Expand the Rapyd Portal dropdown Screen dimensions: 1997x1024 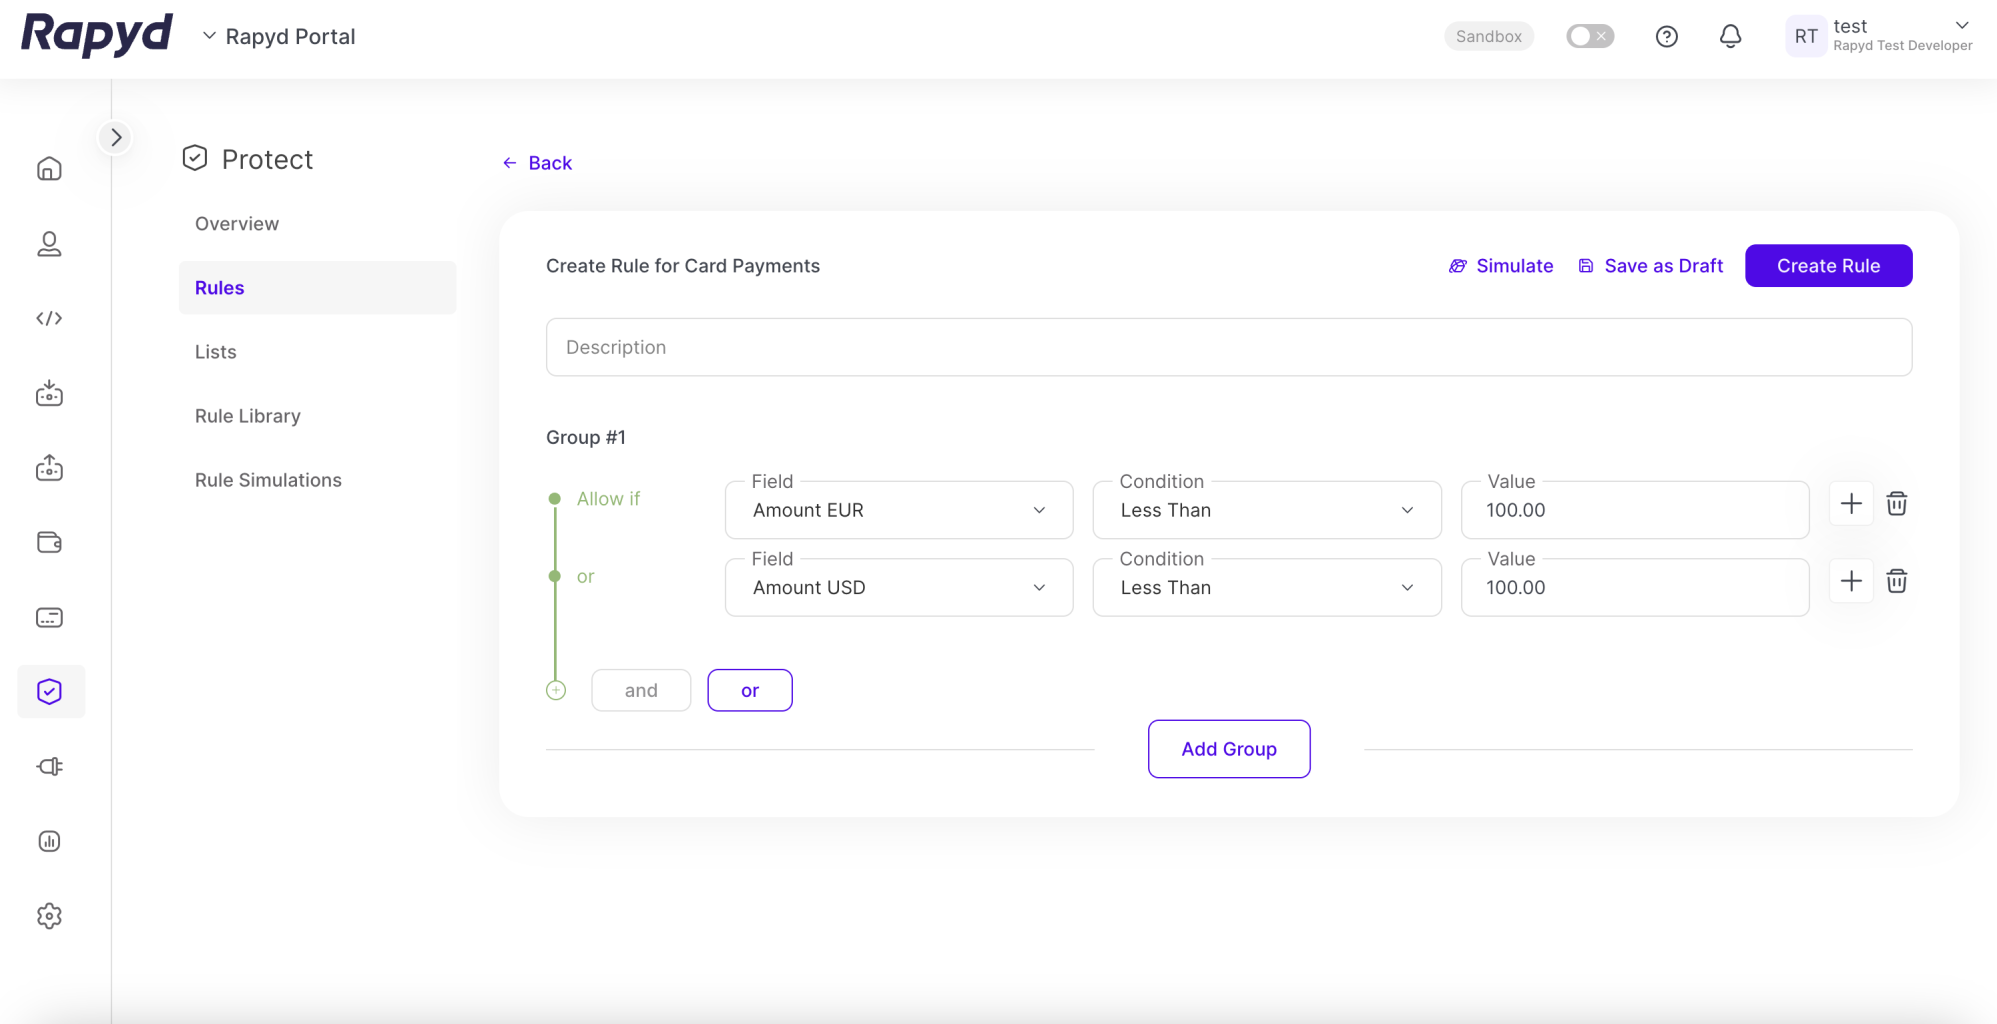tap(280, 37)
